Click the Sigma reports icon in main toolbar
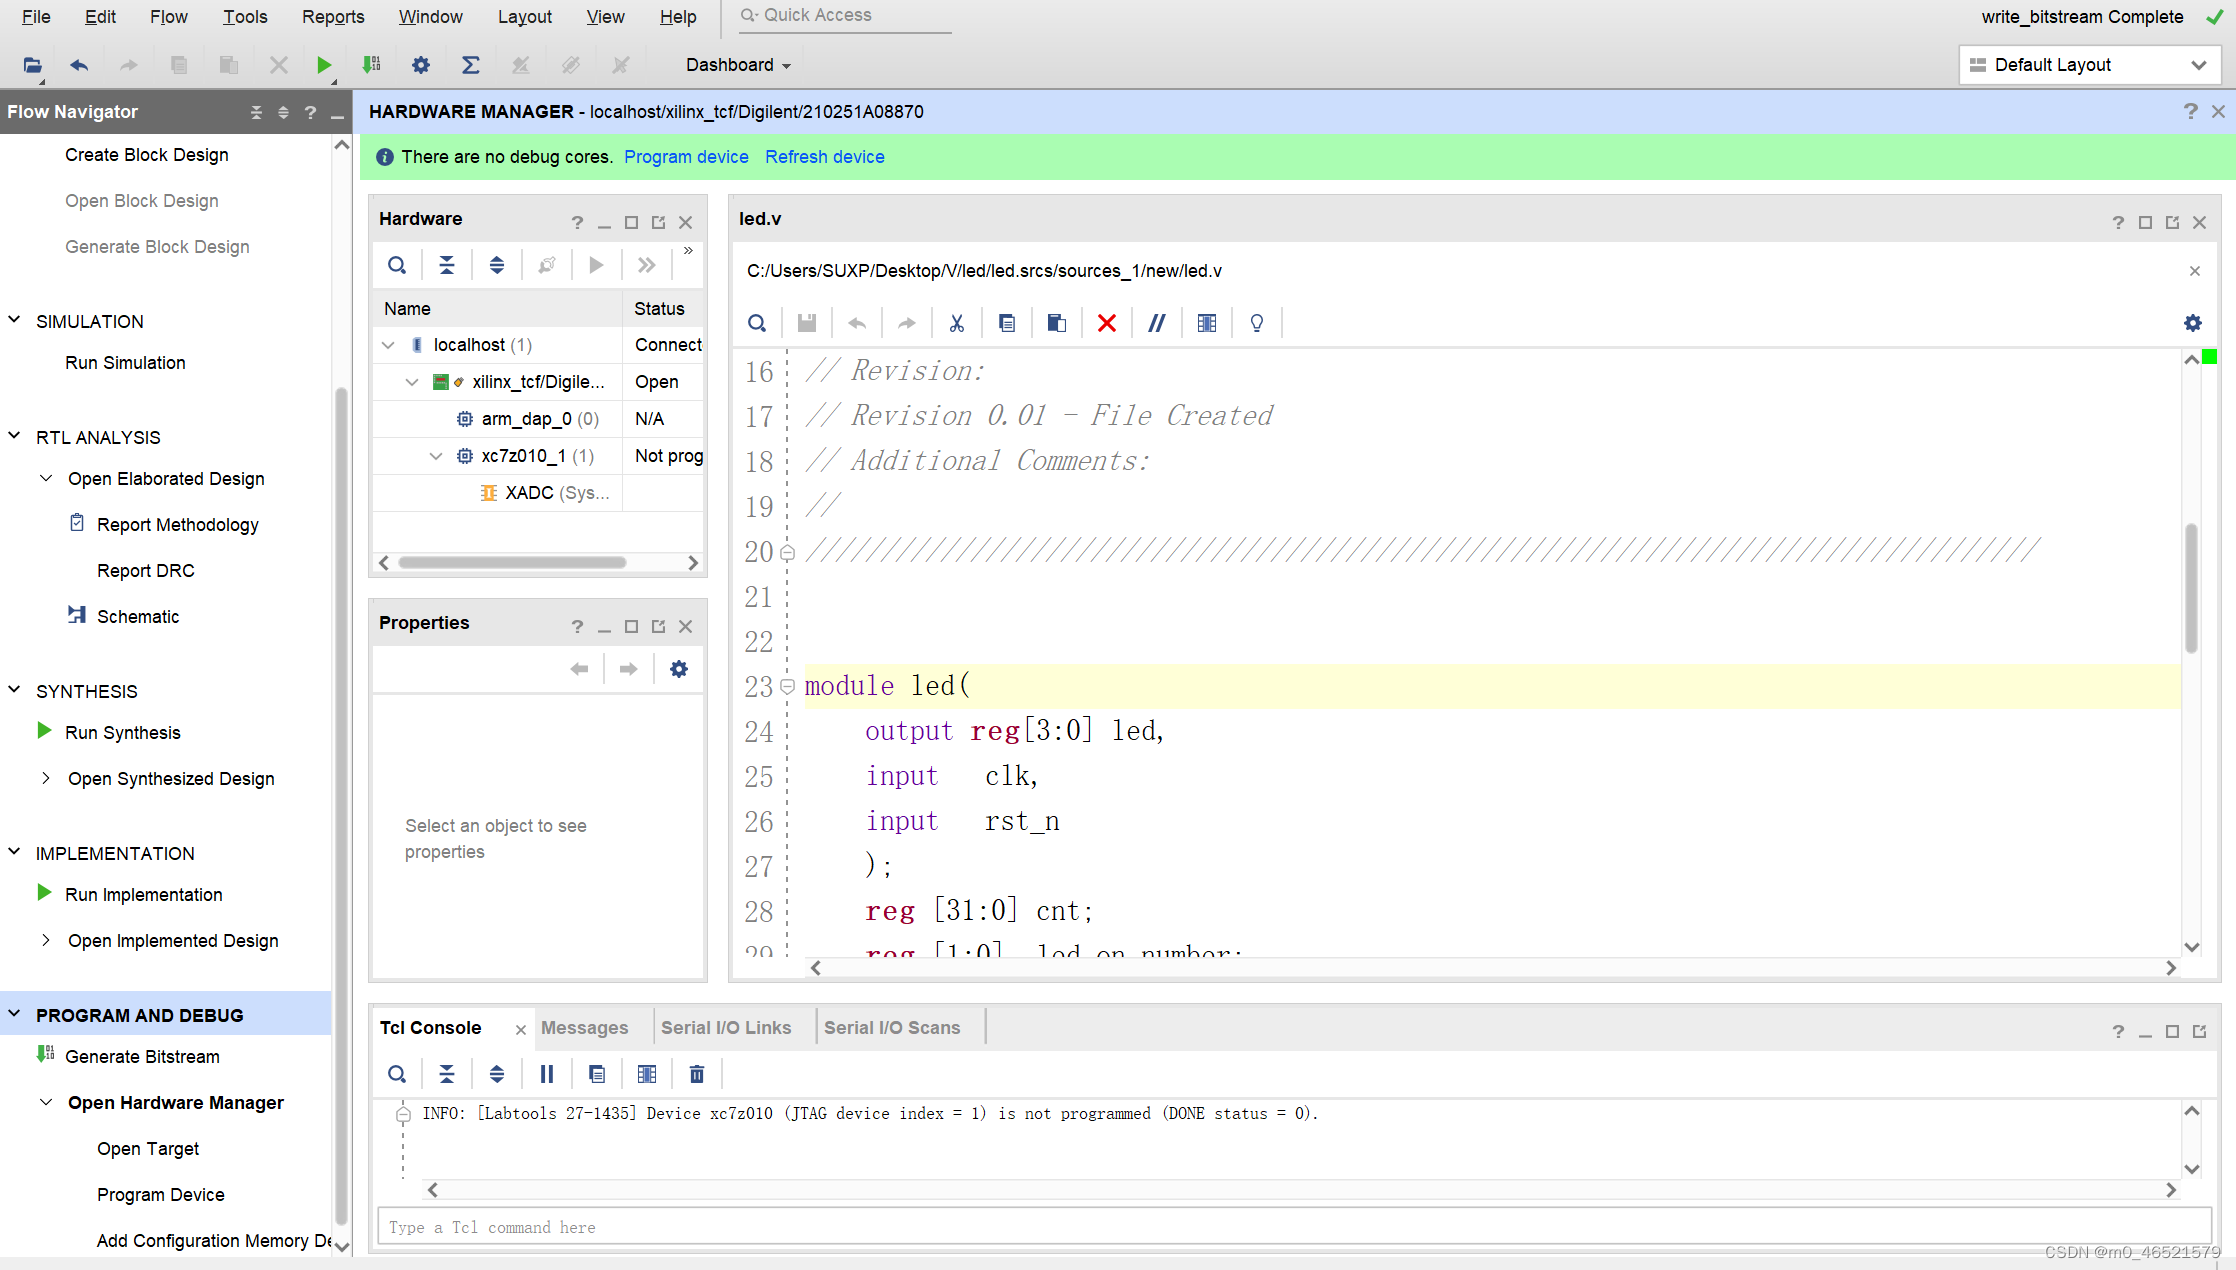 470,65
